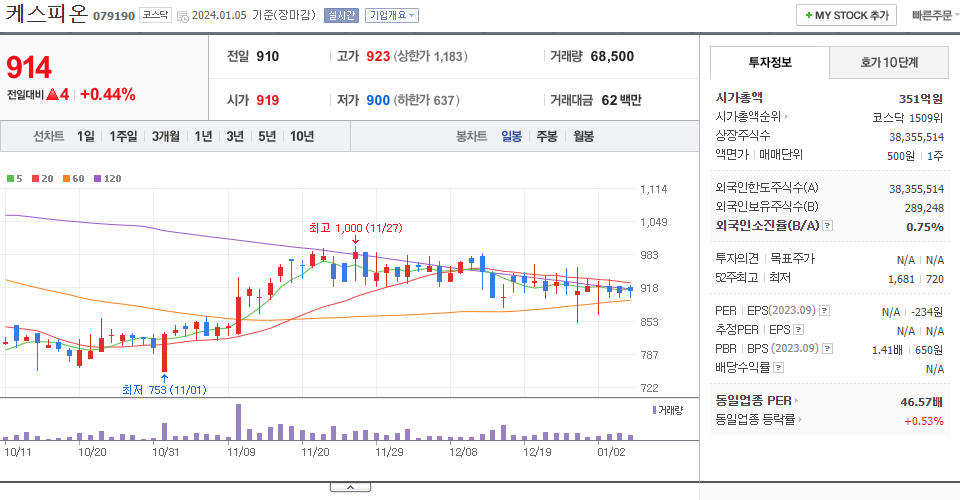The image size is (960, 500).
Task: Click help icon beside PER EPS(2023.09)
Action: pyautogui.click(x=825, y=311)
